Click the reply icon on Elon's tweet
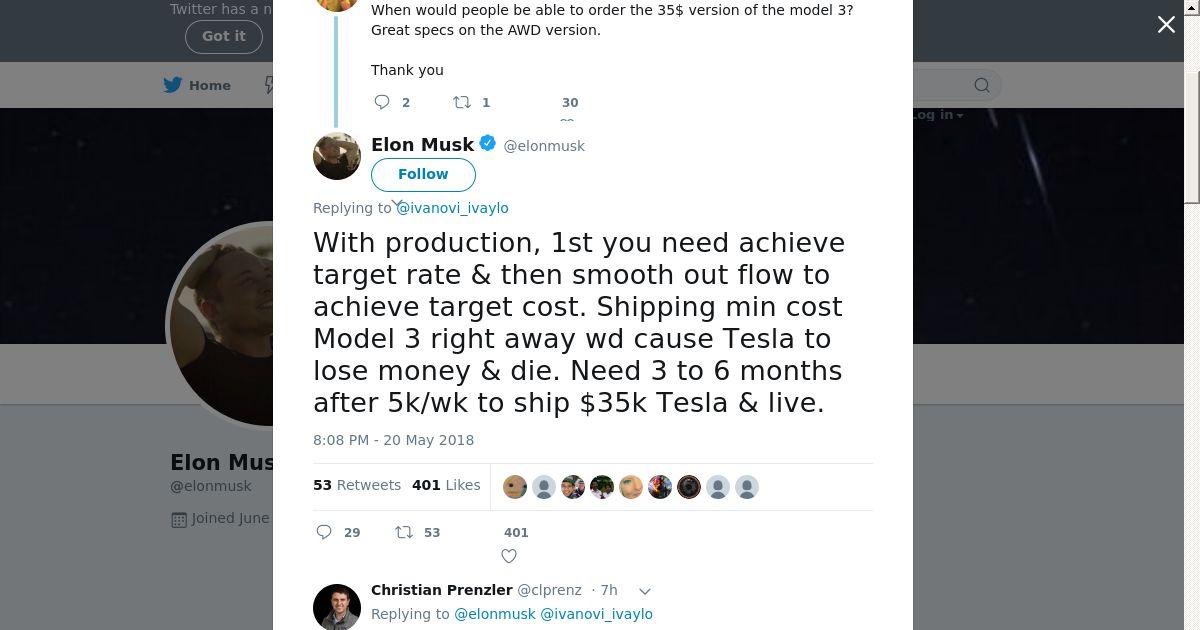1200x630 pixels. pos(324,532)
